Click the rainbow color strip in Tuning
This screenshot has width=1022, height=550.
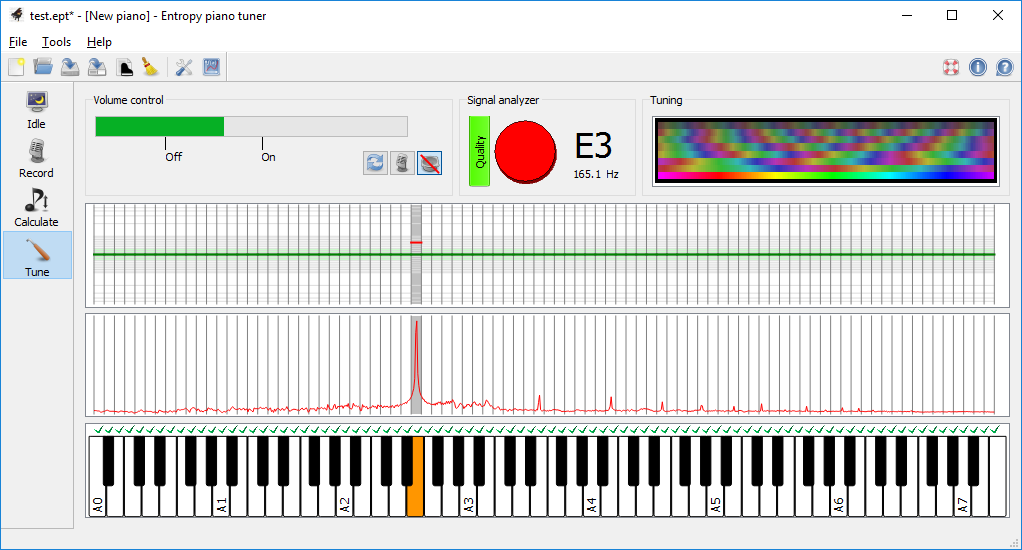tap(826, 175)
